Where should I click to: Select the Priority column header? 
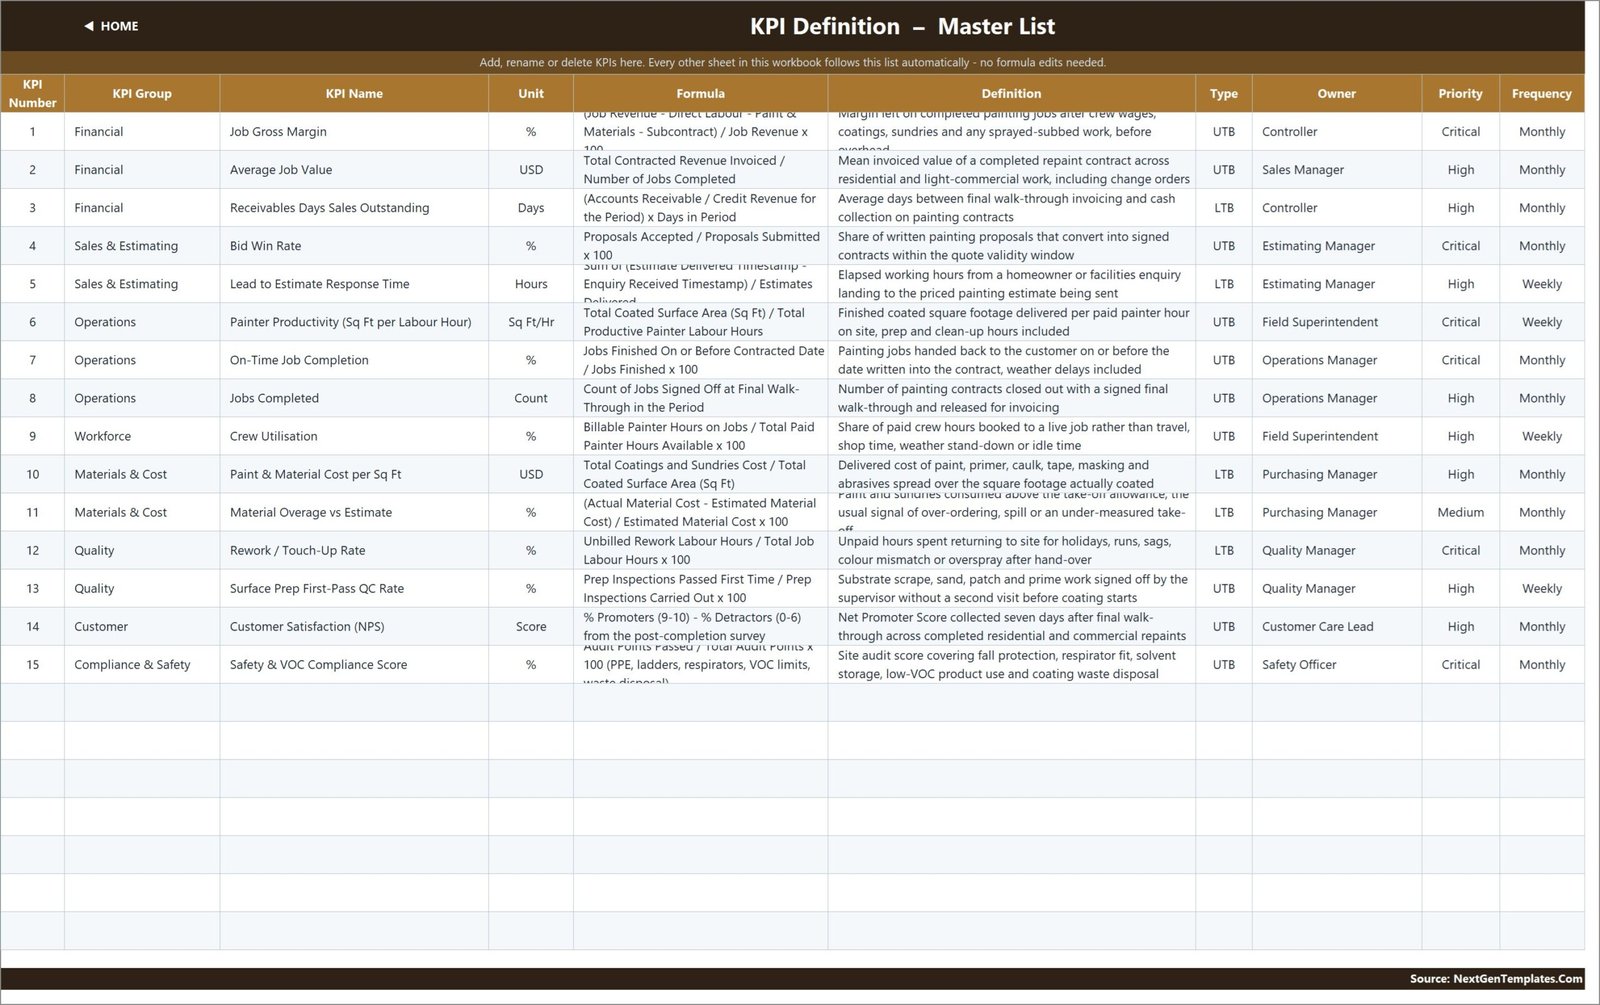[1460, 93]
